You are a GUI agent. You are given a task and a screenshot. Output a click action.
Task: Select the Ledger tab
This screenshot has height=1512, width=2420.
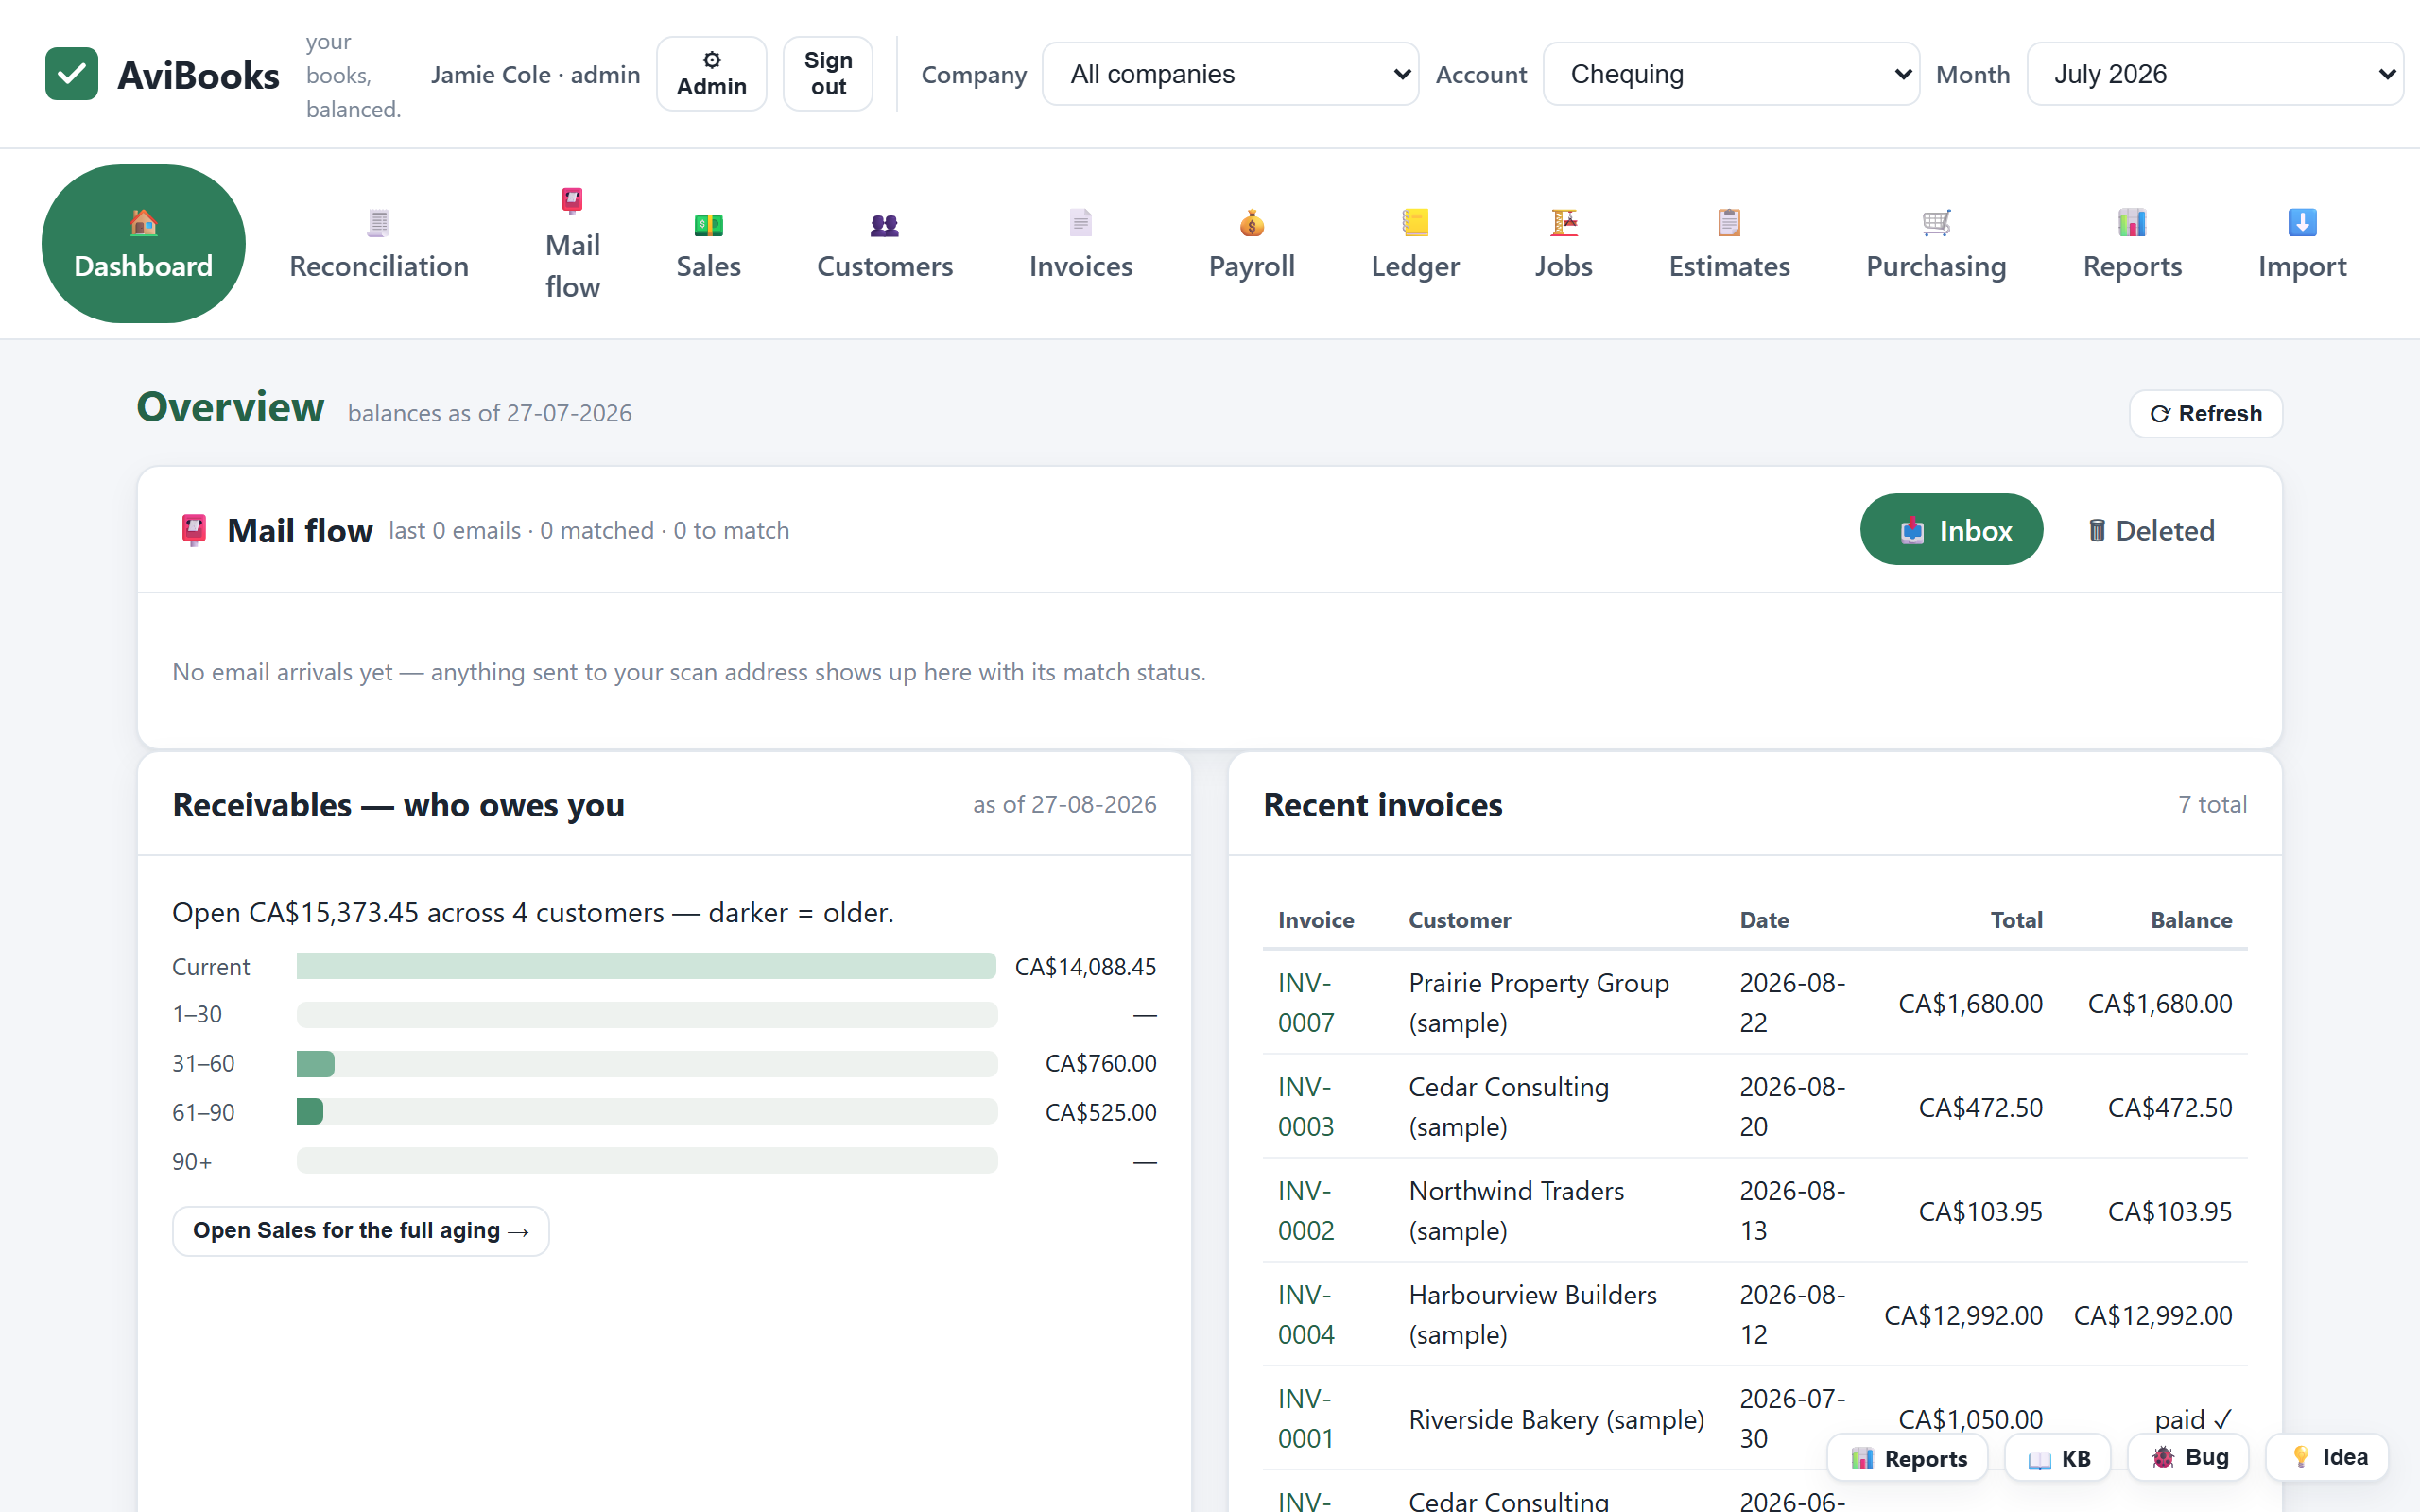point(1415,244)
